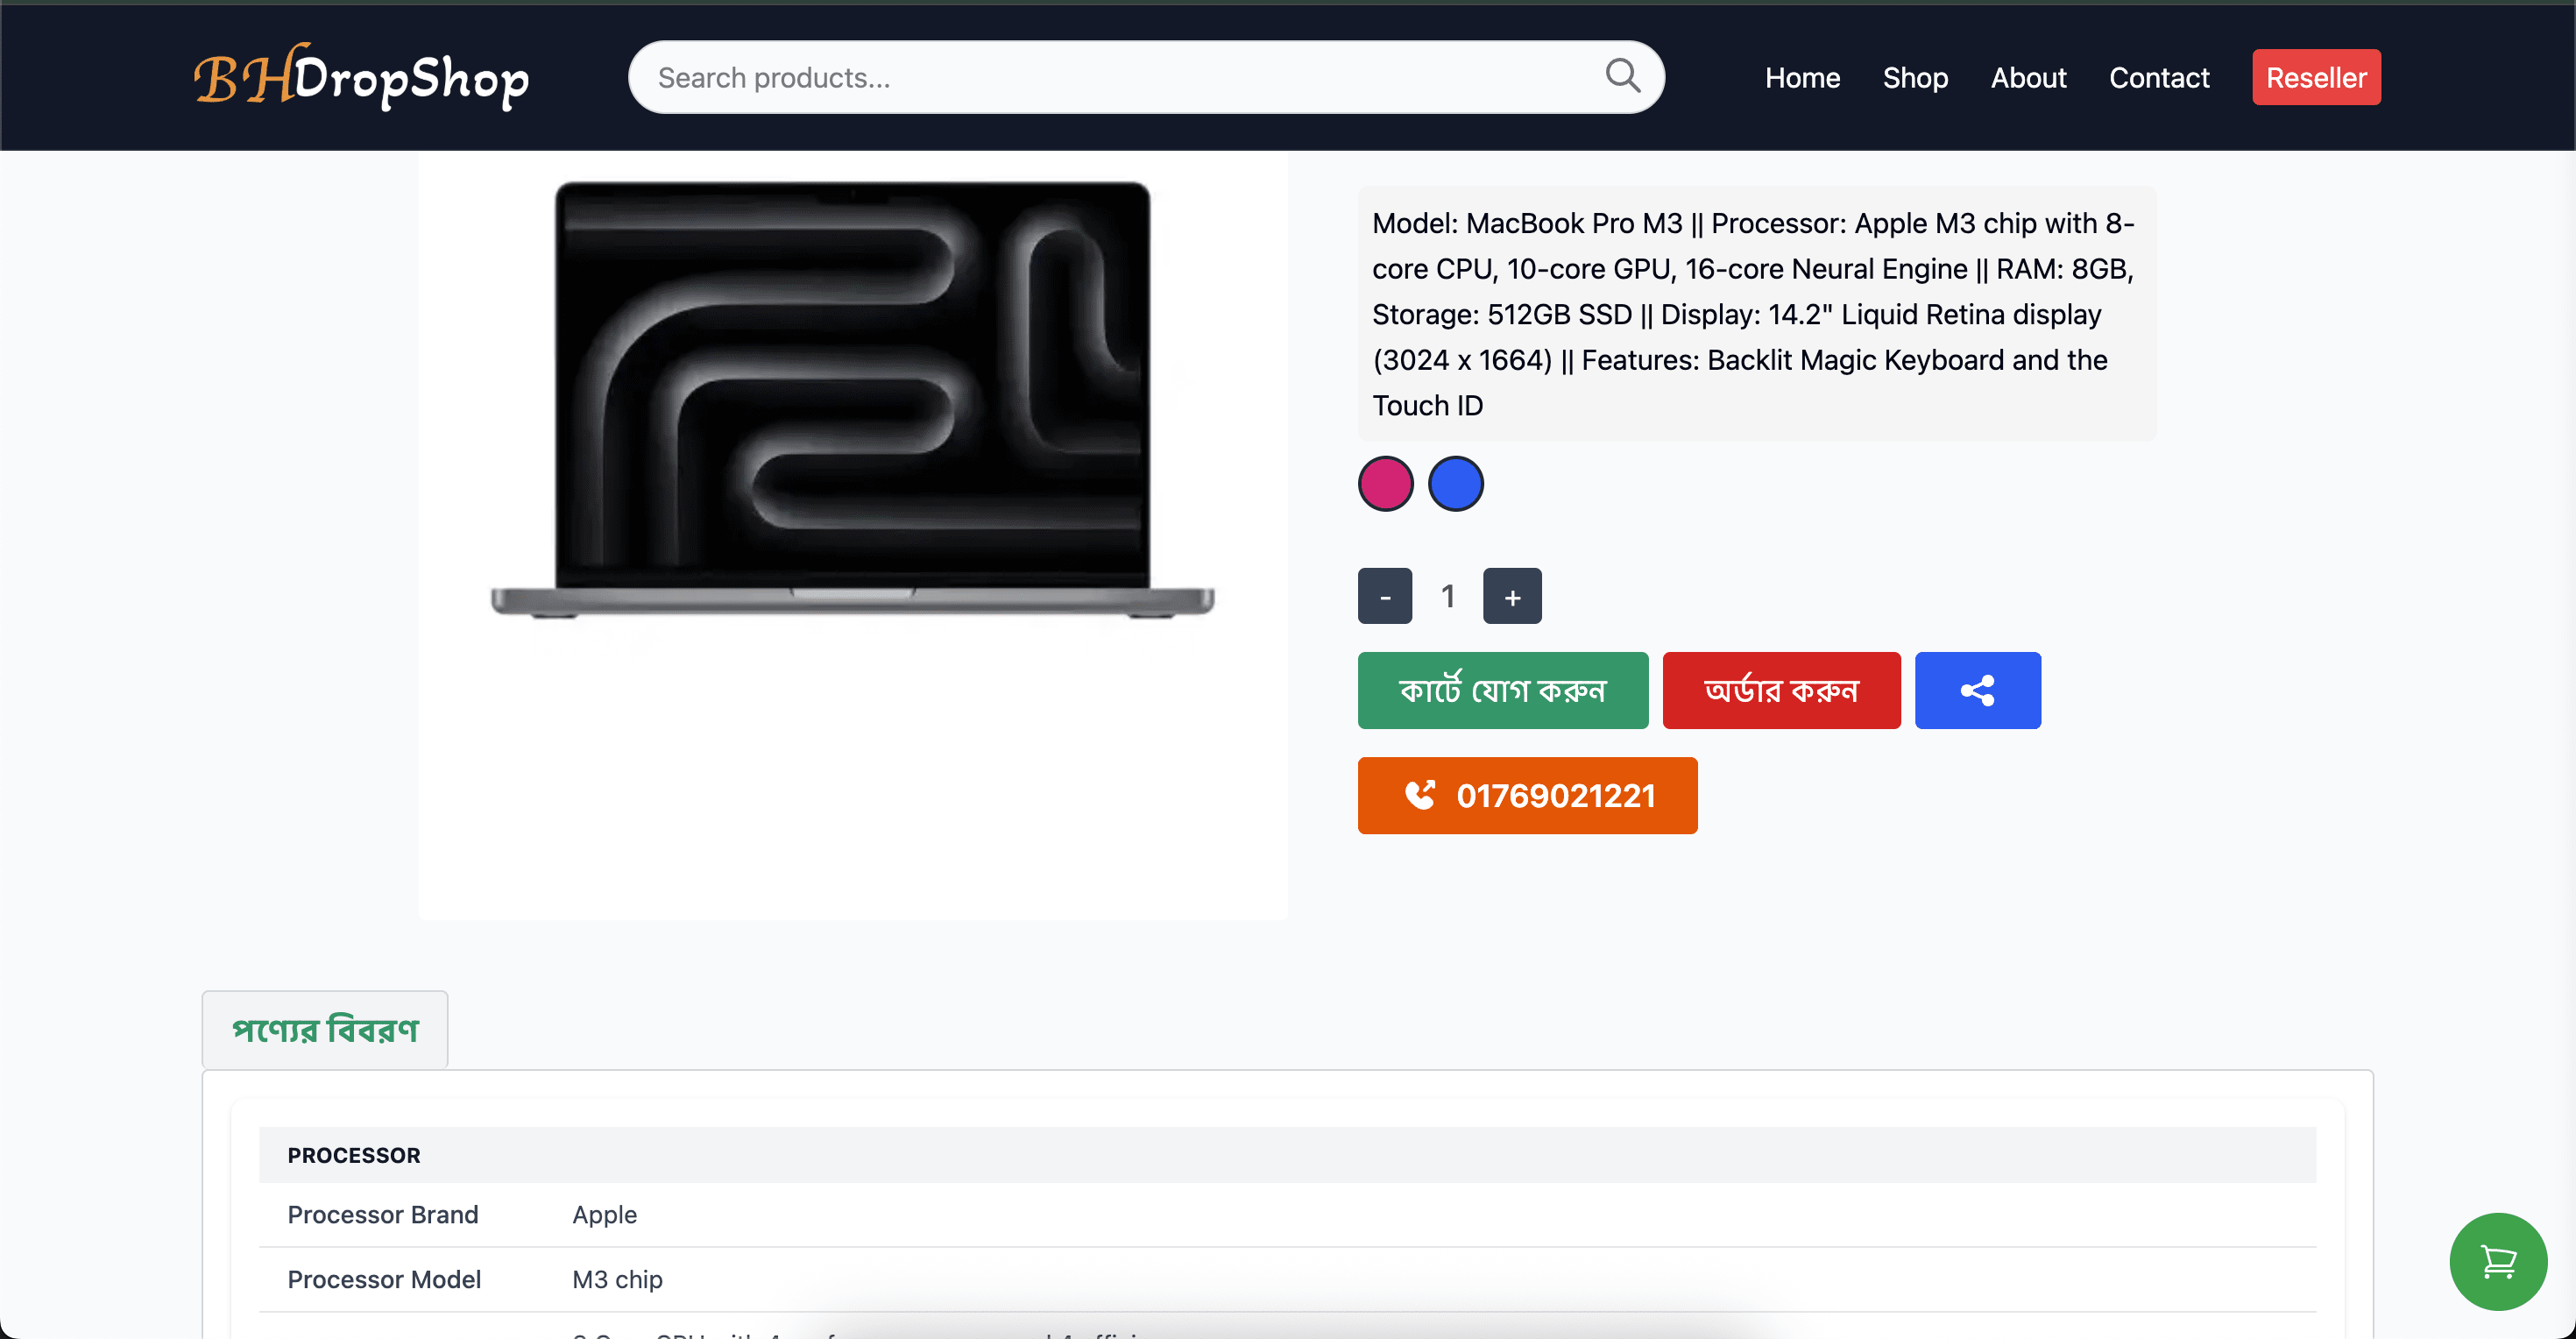Click the red Reseller button
The height and width of the screenshot is (1339, 2576).
point(2315,77)
